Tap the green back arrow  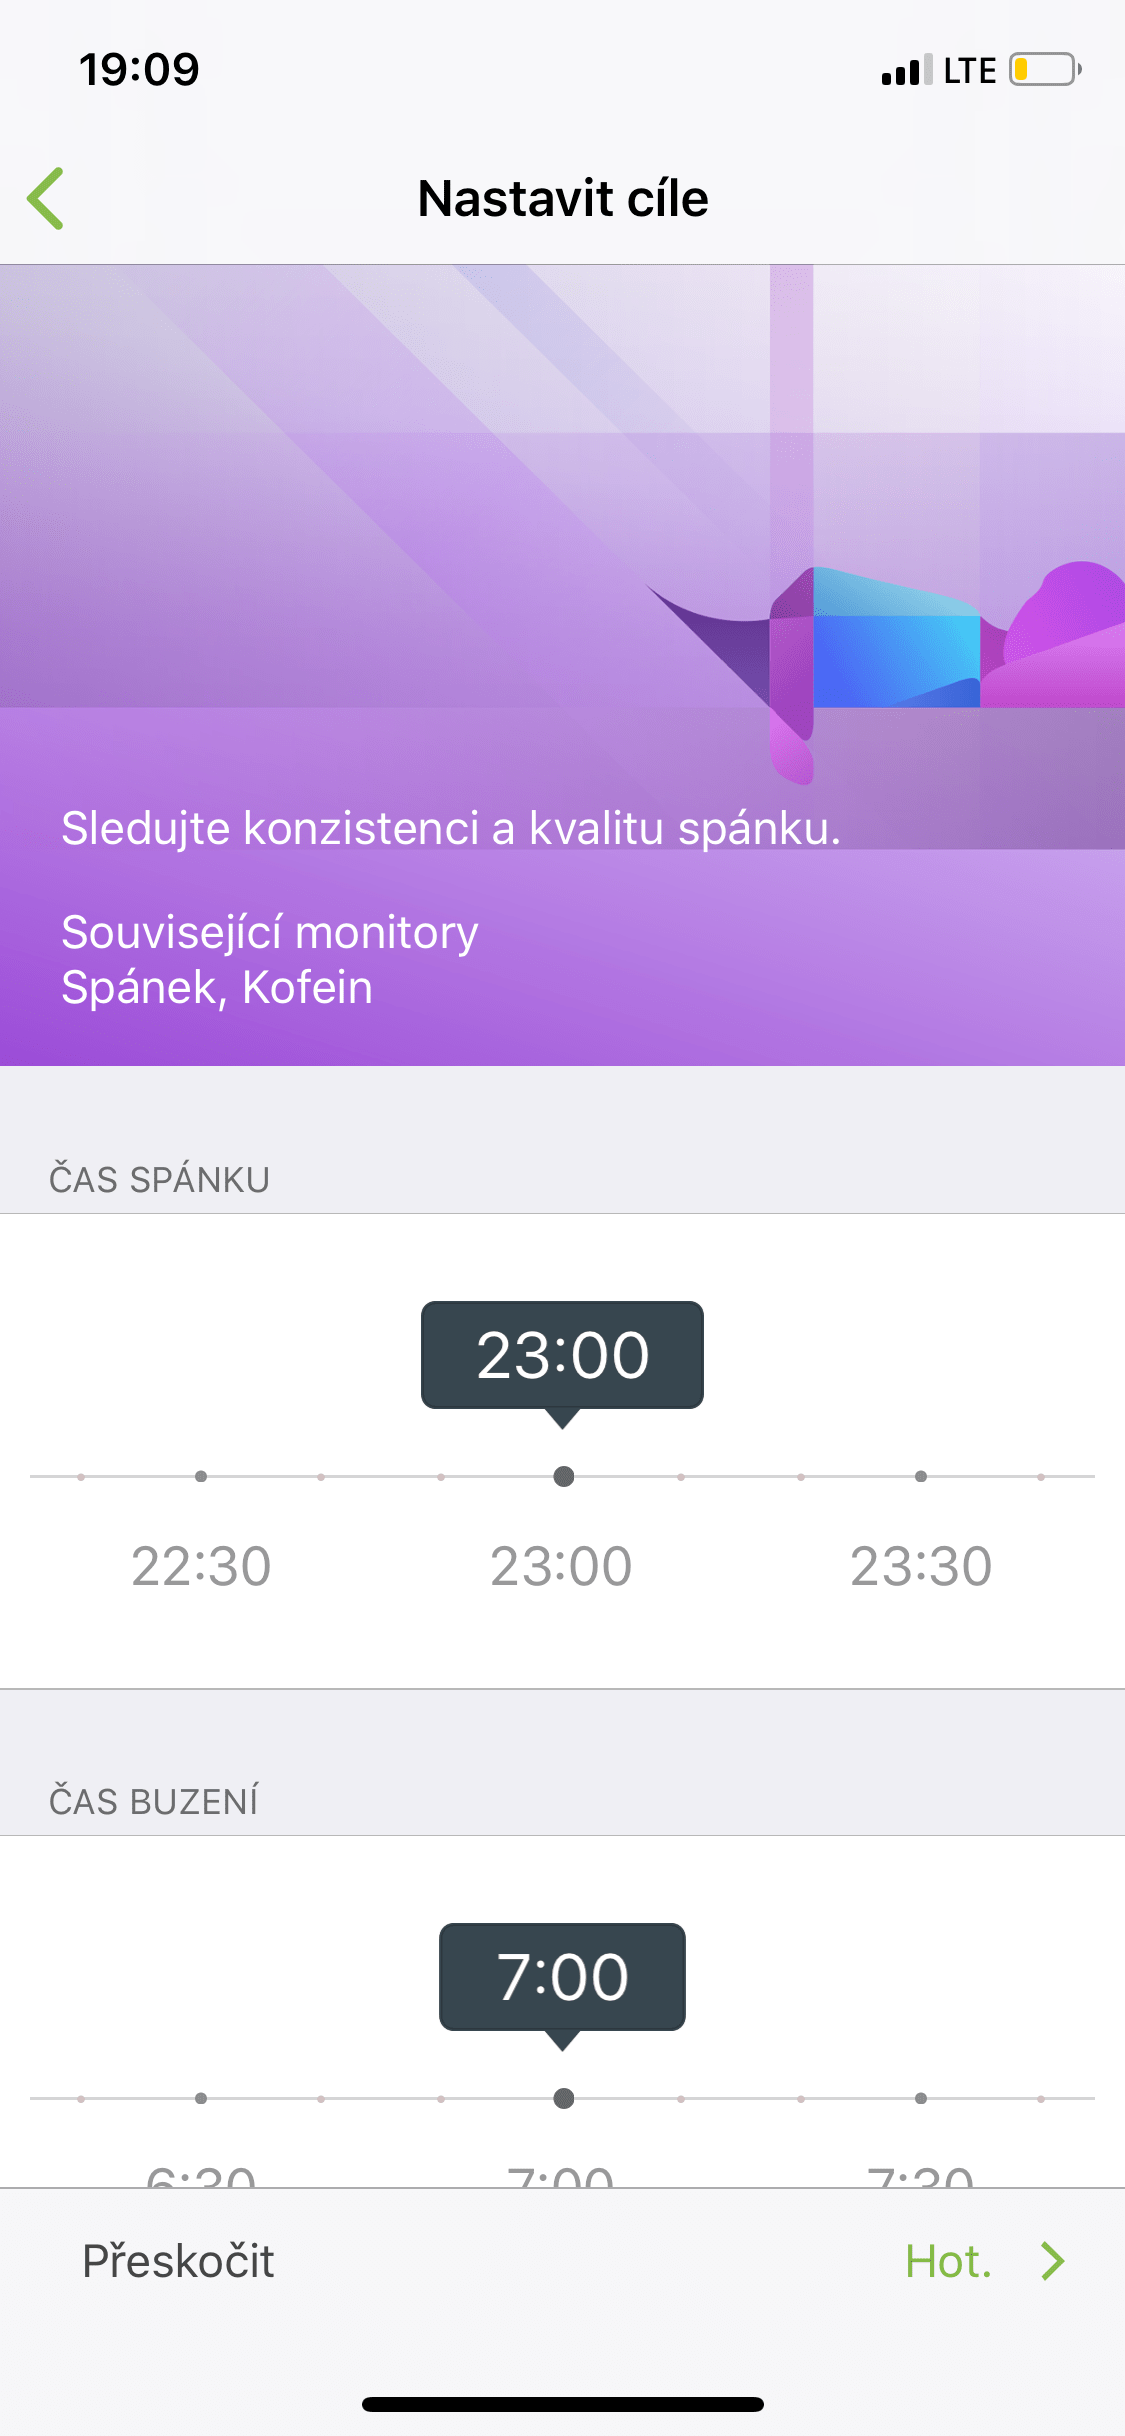46,198
